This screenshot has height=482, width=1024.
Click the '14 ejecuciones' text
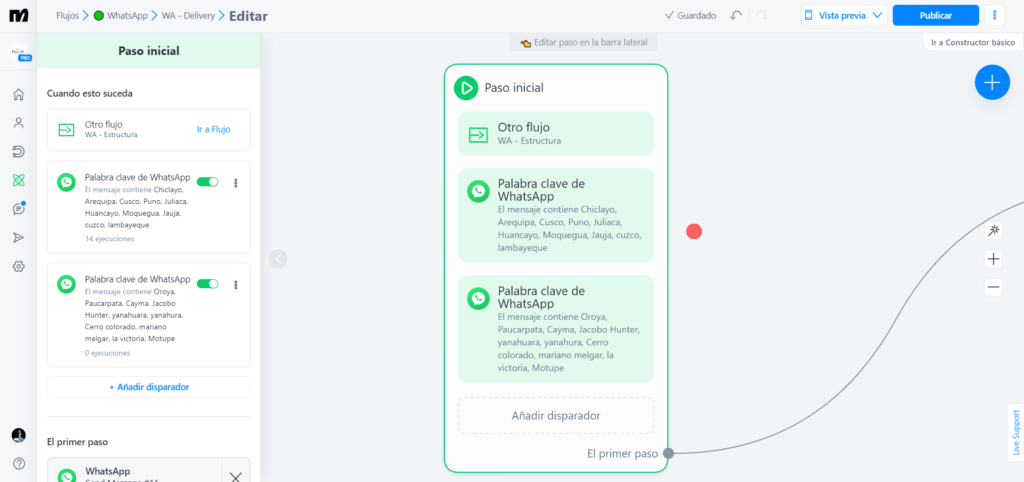110,238
